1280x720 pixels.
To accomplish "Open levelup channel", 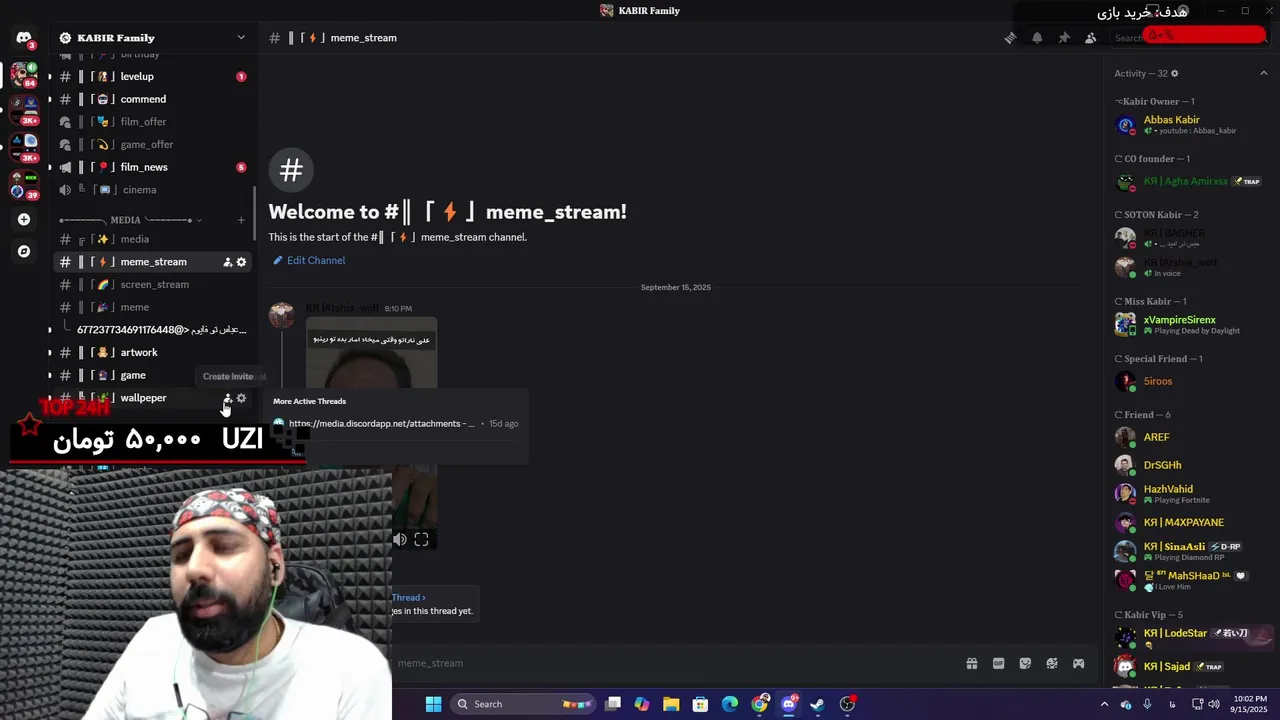I will (152, 76).
